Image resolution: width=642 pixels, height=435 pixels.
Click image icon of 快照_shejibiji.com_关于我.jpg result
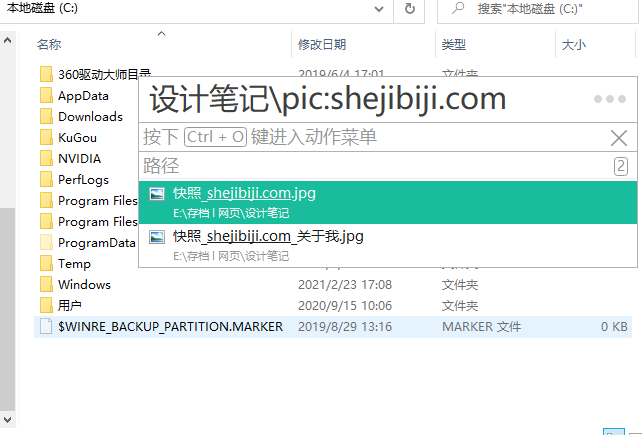157,237
